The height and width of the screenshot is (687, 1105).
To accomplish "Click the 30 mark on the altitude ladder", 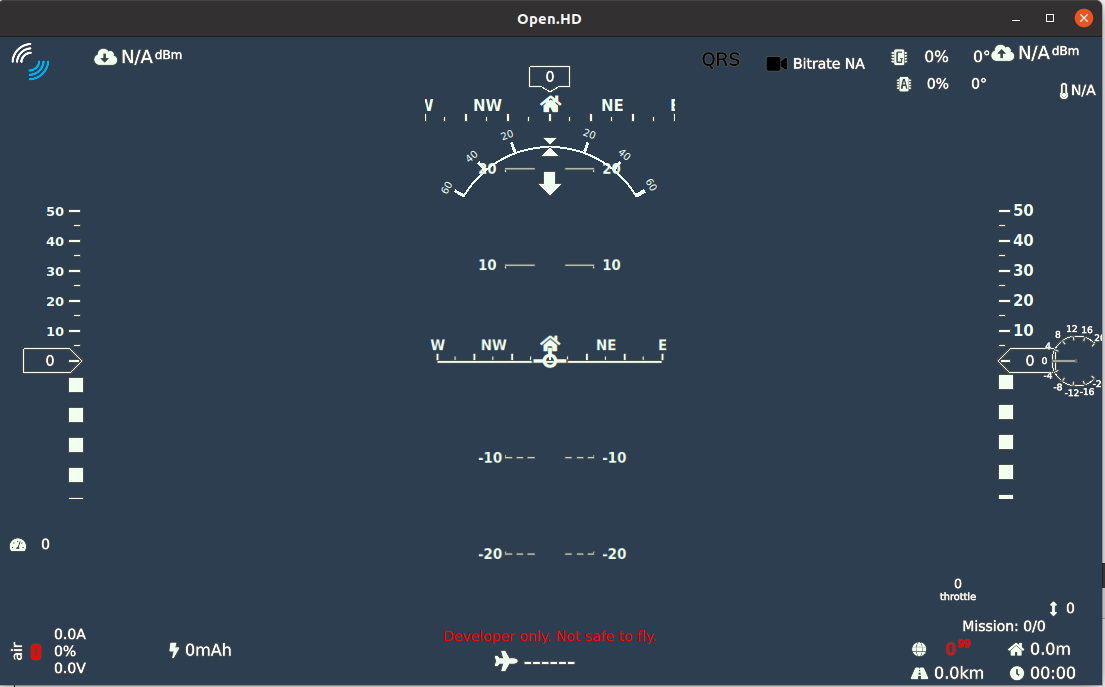I will pos(1023,271).
